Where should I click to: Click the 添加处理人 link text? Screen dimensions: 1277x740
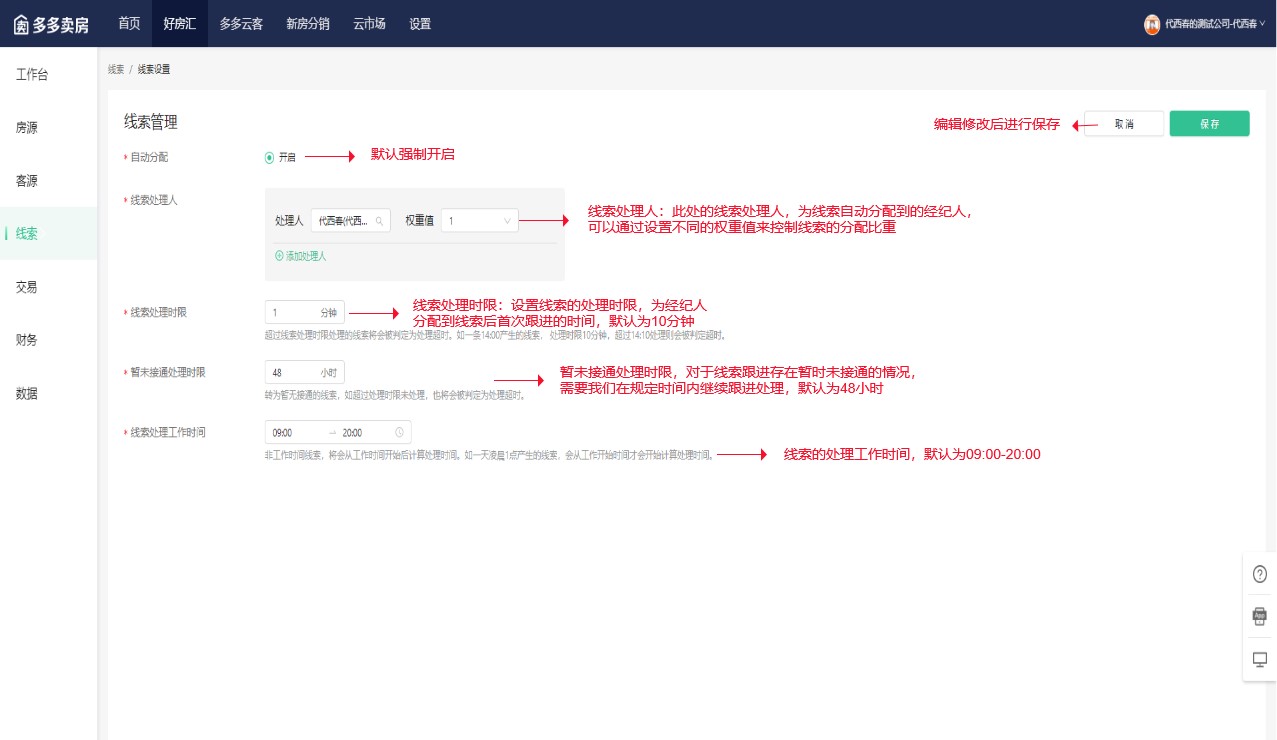point(306,256)
